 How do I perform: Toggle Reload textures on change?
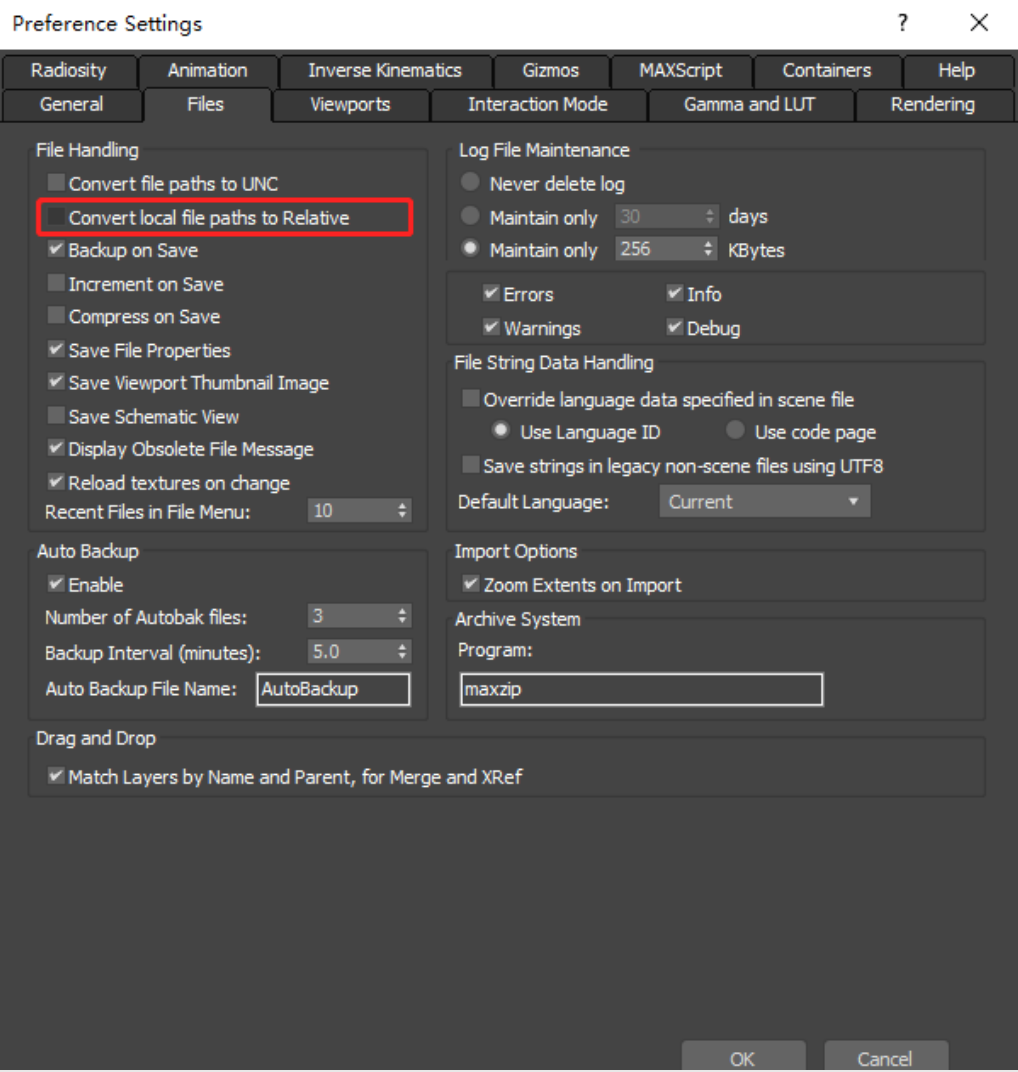[x=56, y=482]
